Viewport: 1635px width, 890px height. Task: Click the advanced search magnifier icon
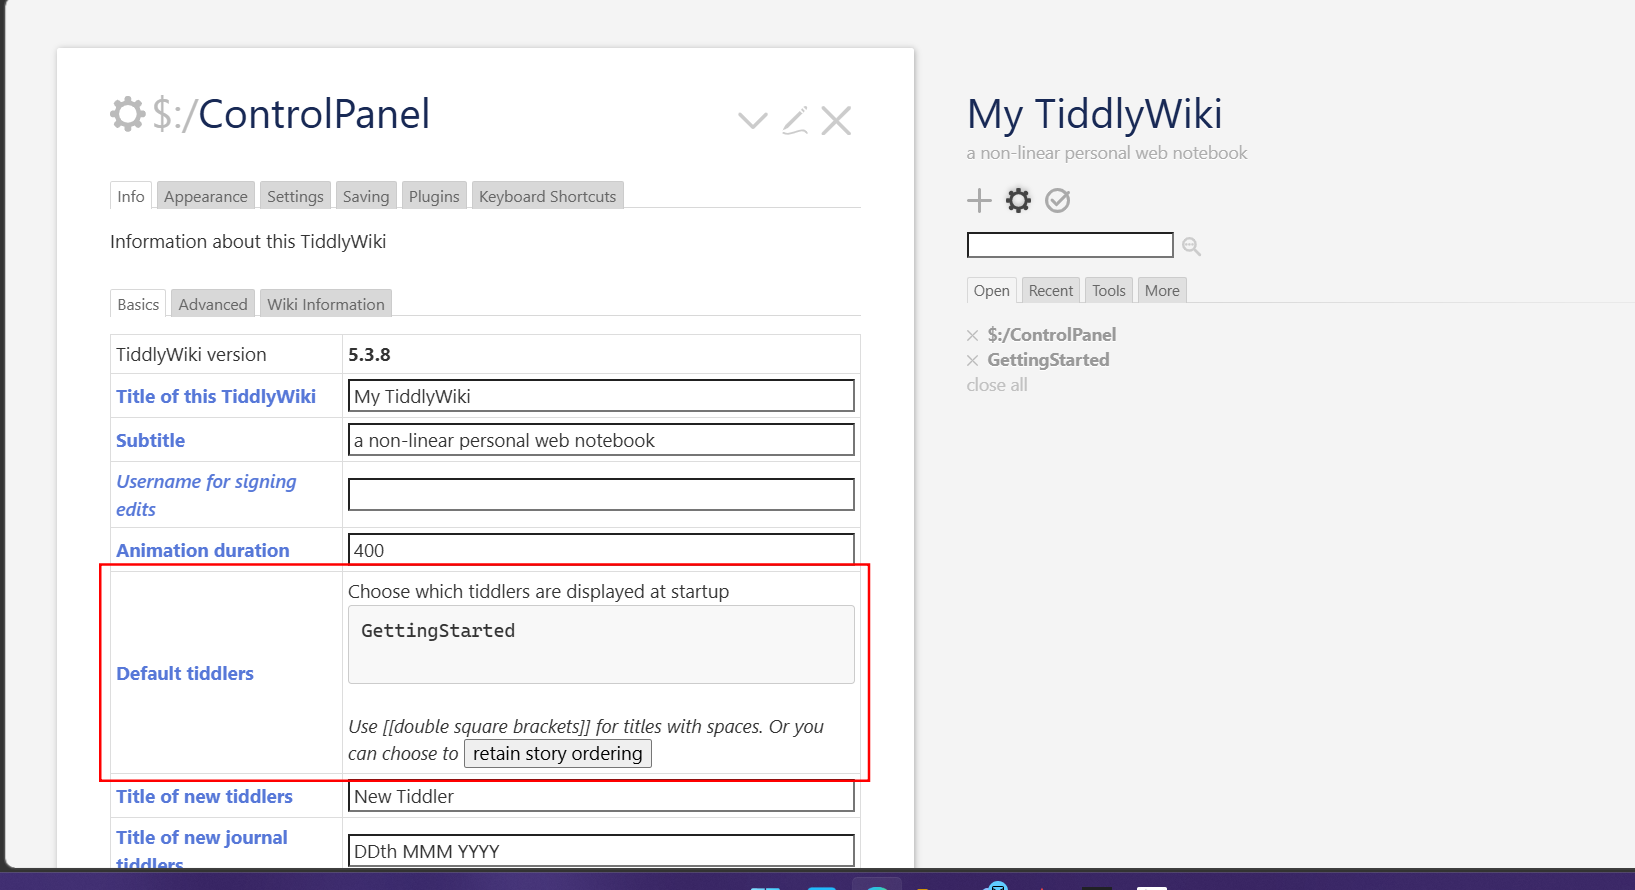tap(1191, 246)
